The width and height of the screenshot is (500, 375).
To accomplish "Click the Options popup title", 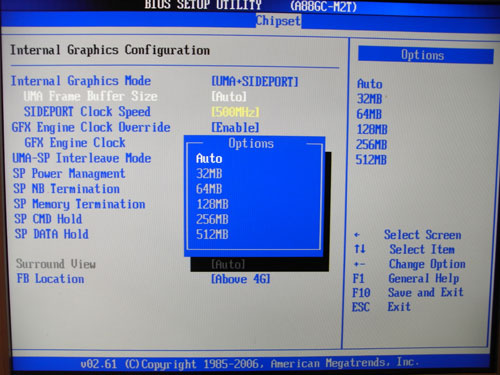I will tap(251, 143).
